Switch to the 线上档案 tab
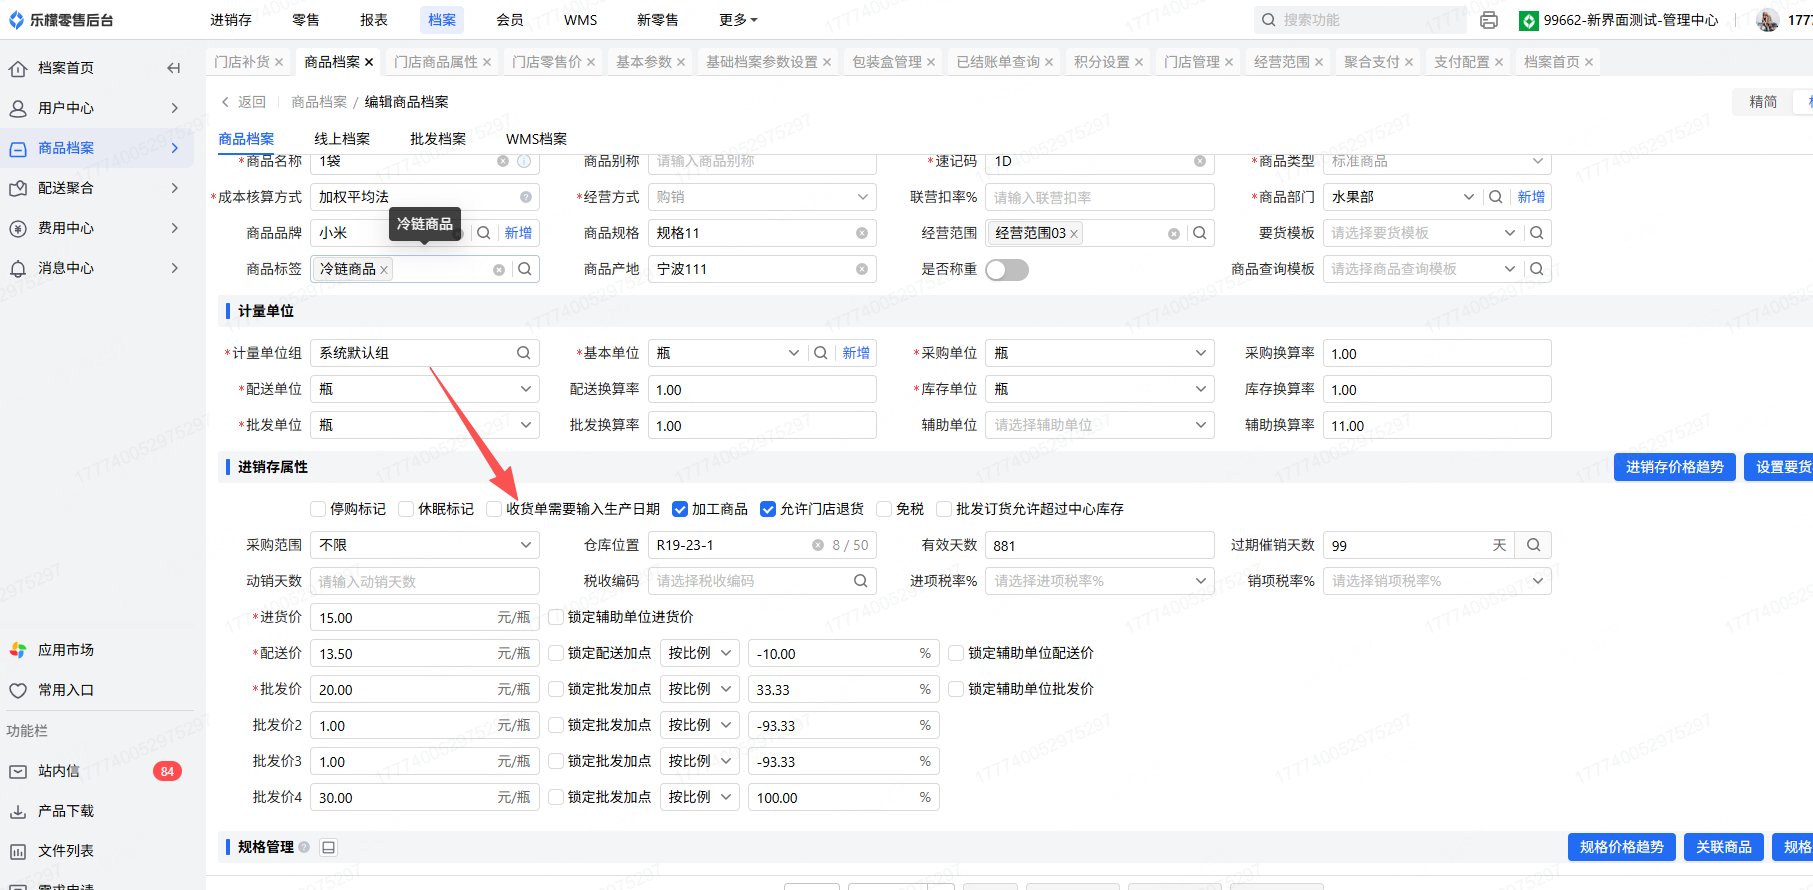The height and width of the screenshot is (890, 1813). (x=342, y=139)
